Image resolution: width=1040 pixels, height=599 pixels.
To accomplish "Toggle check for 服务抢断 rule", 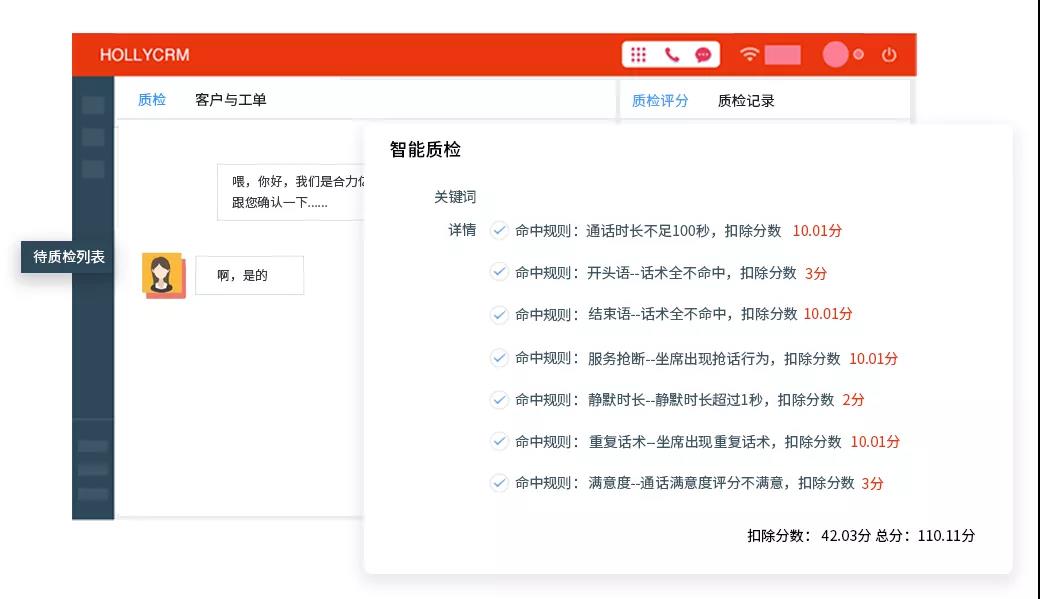I will (499, 358).
